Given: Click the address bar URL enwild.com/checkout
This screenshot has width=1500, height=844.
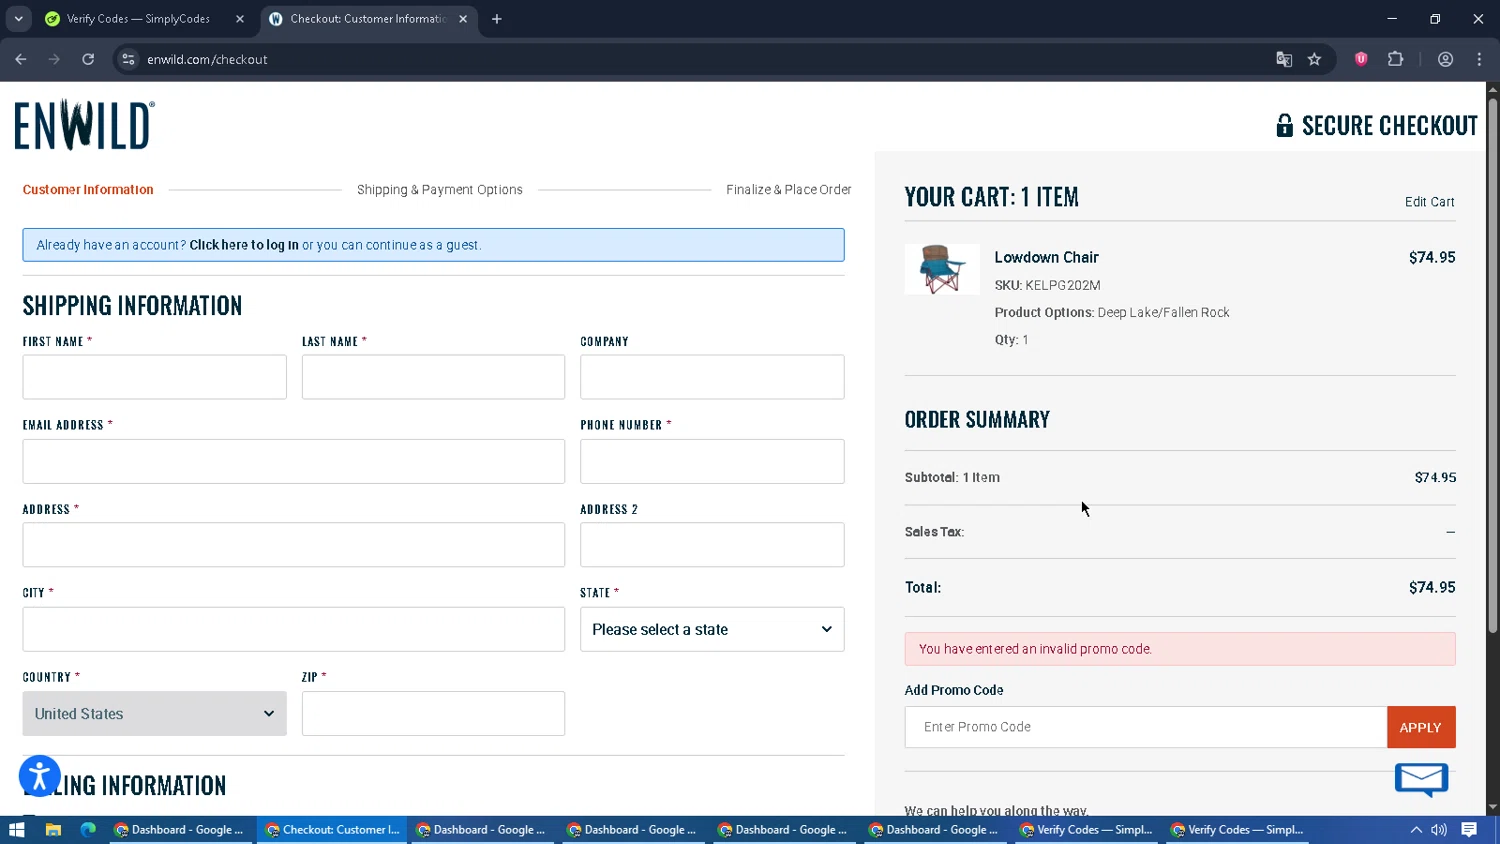Looking at the screenshot, I should 207,59.
